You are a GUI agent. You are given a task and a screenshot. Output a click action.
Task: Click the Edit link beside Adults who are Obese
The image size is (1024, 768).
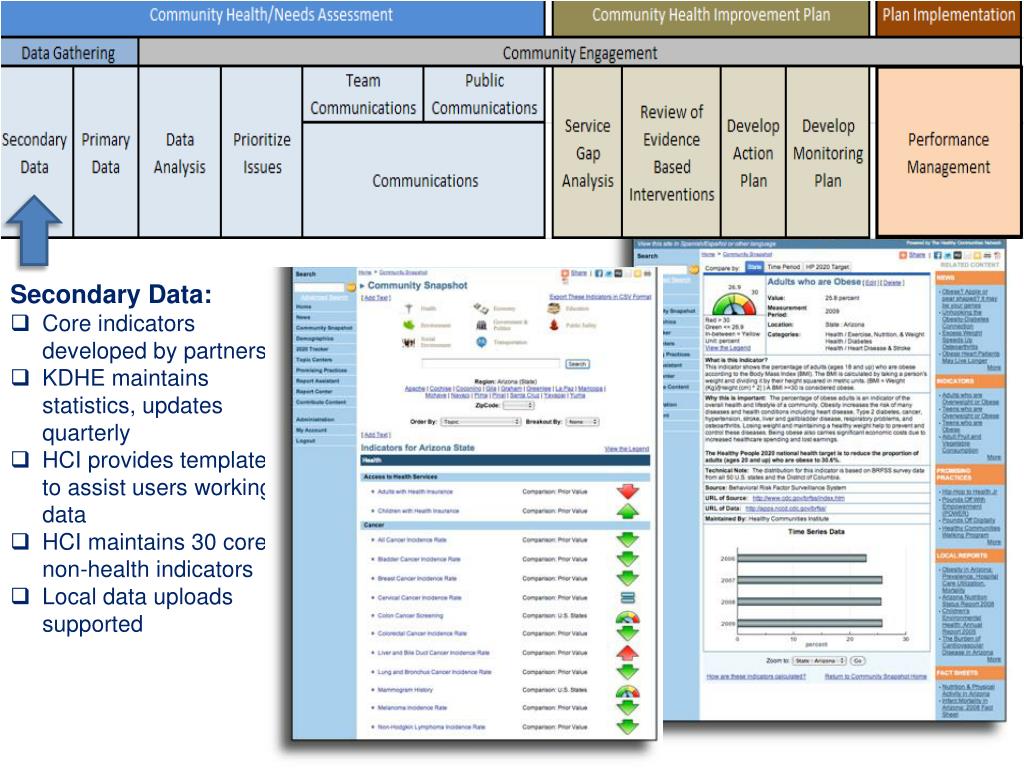871,283
